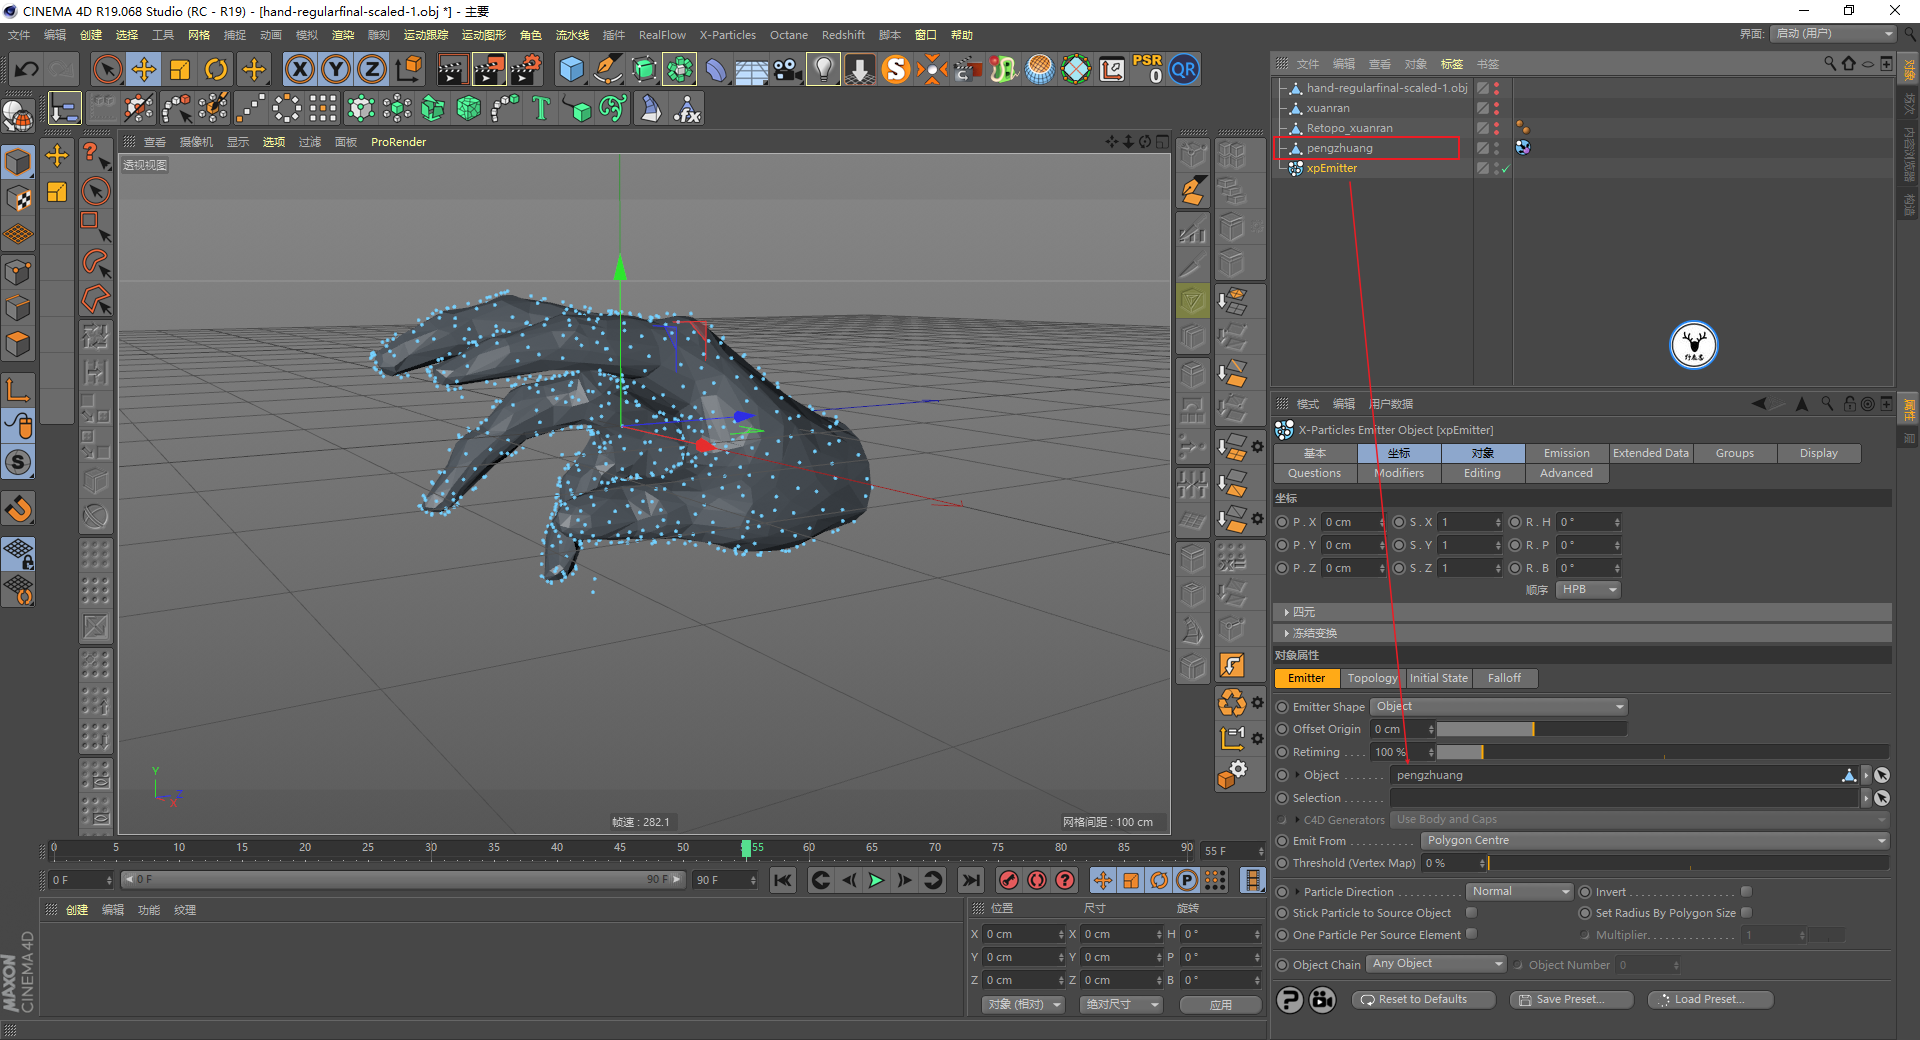
Task: Click the Reset to Defaults button
Action: 1422,1000
